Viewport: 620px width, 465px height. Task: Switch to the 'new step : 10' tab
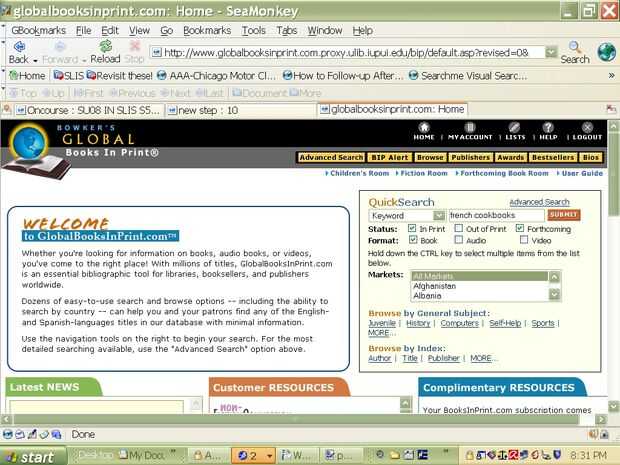pyautogui.click(x=240, y=110)
